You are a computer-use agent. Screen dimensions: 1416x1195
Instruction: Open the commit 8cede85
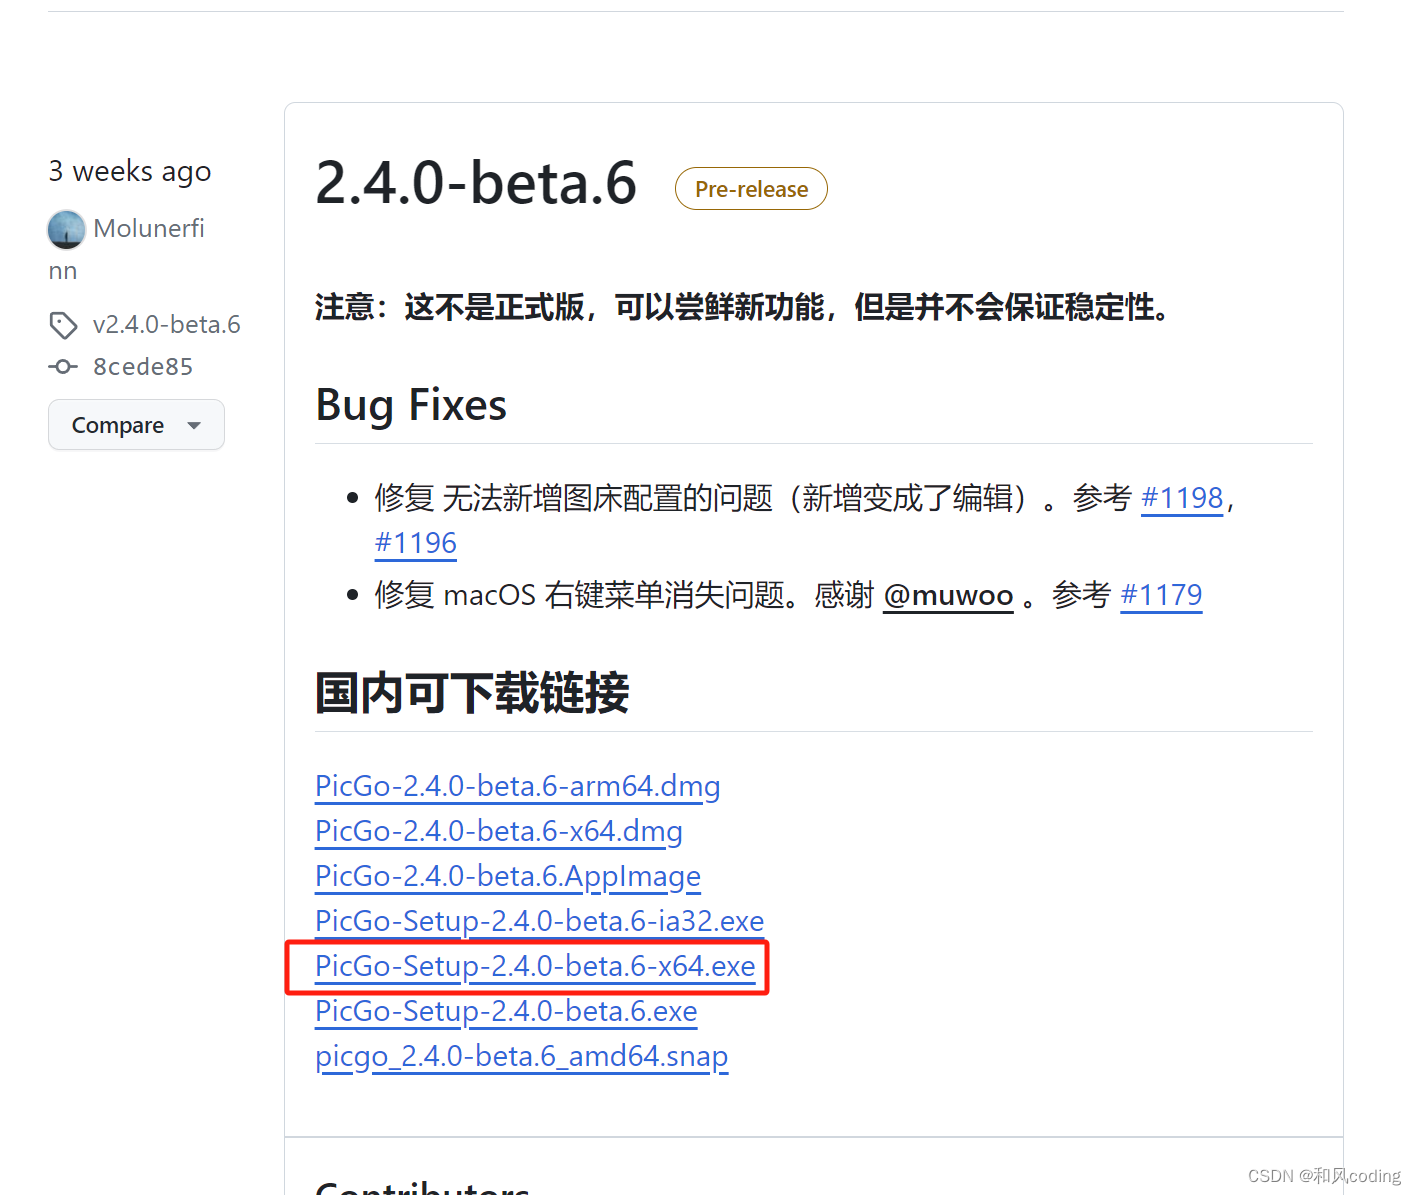point(142,366)
